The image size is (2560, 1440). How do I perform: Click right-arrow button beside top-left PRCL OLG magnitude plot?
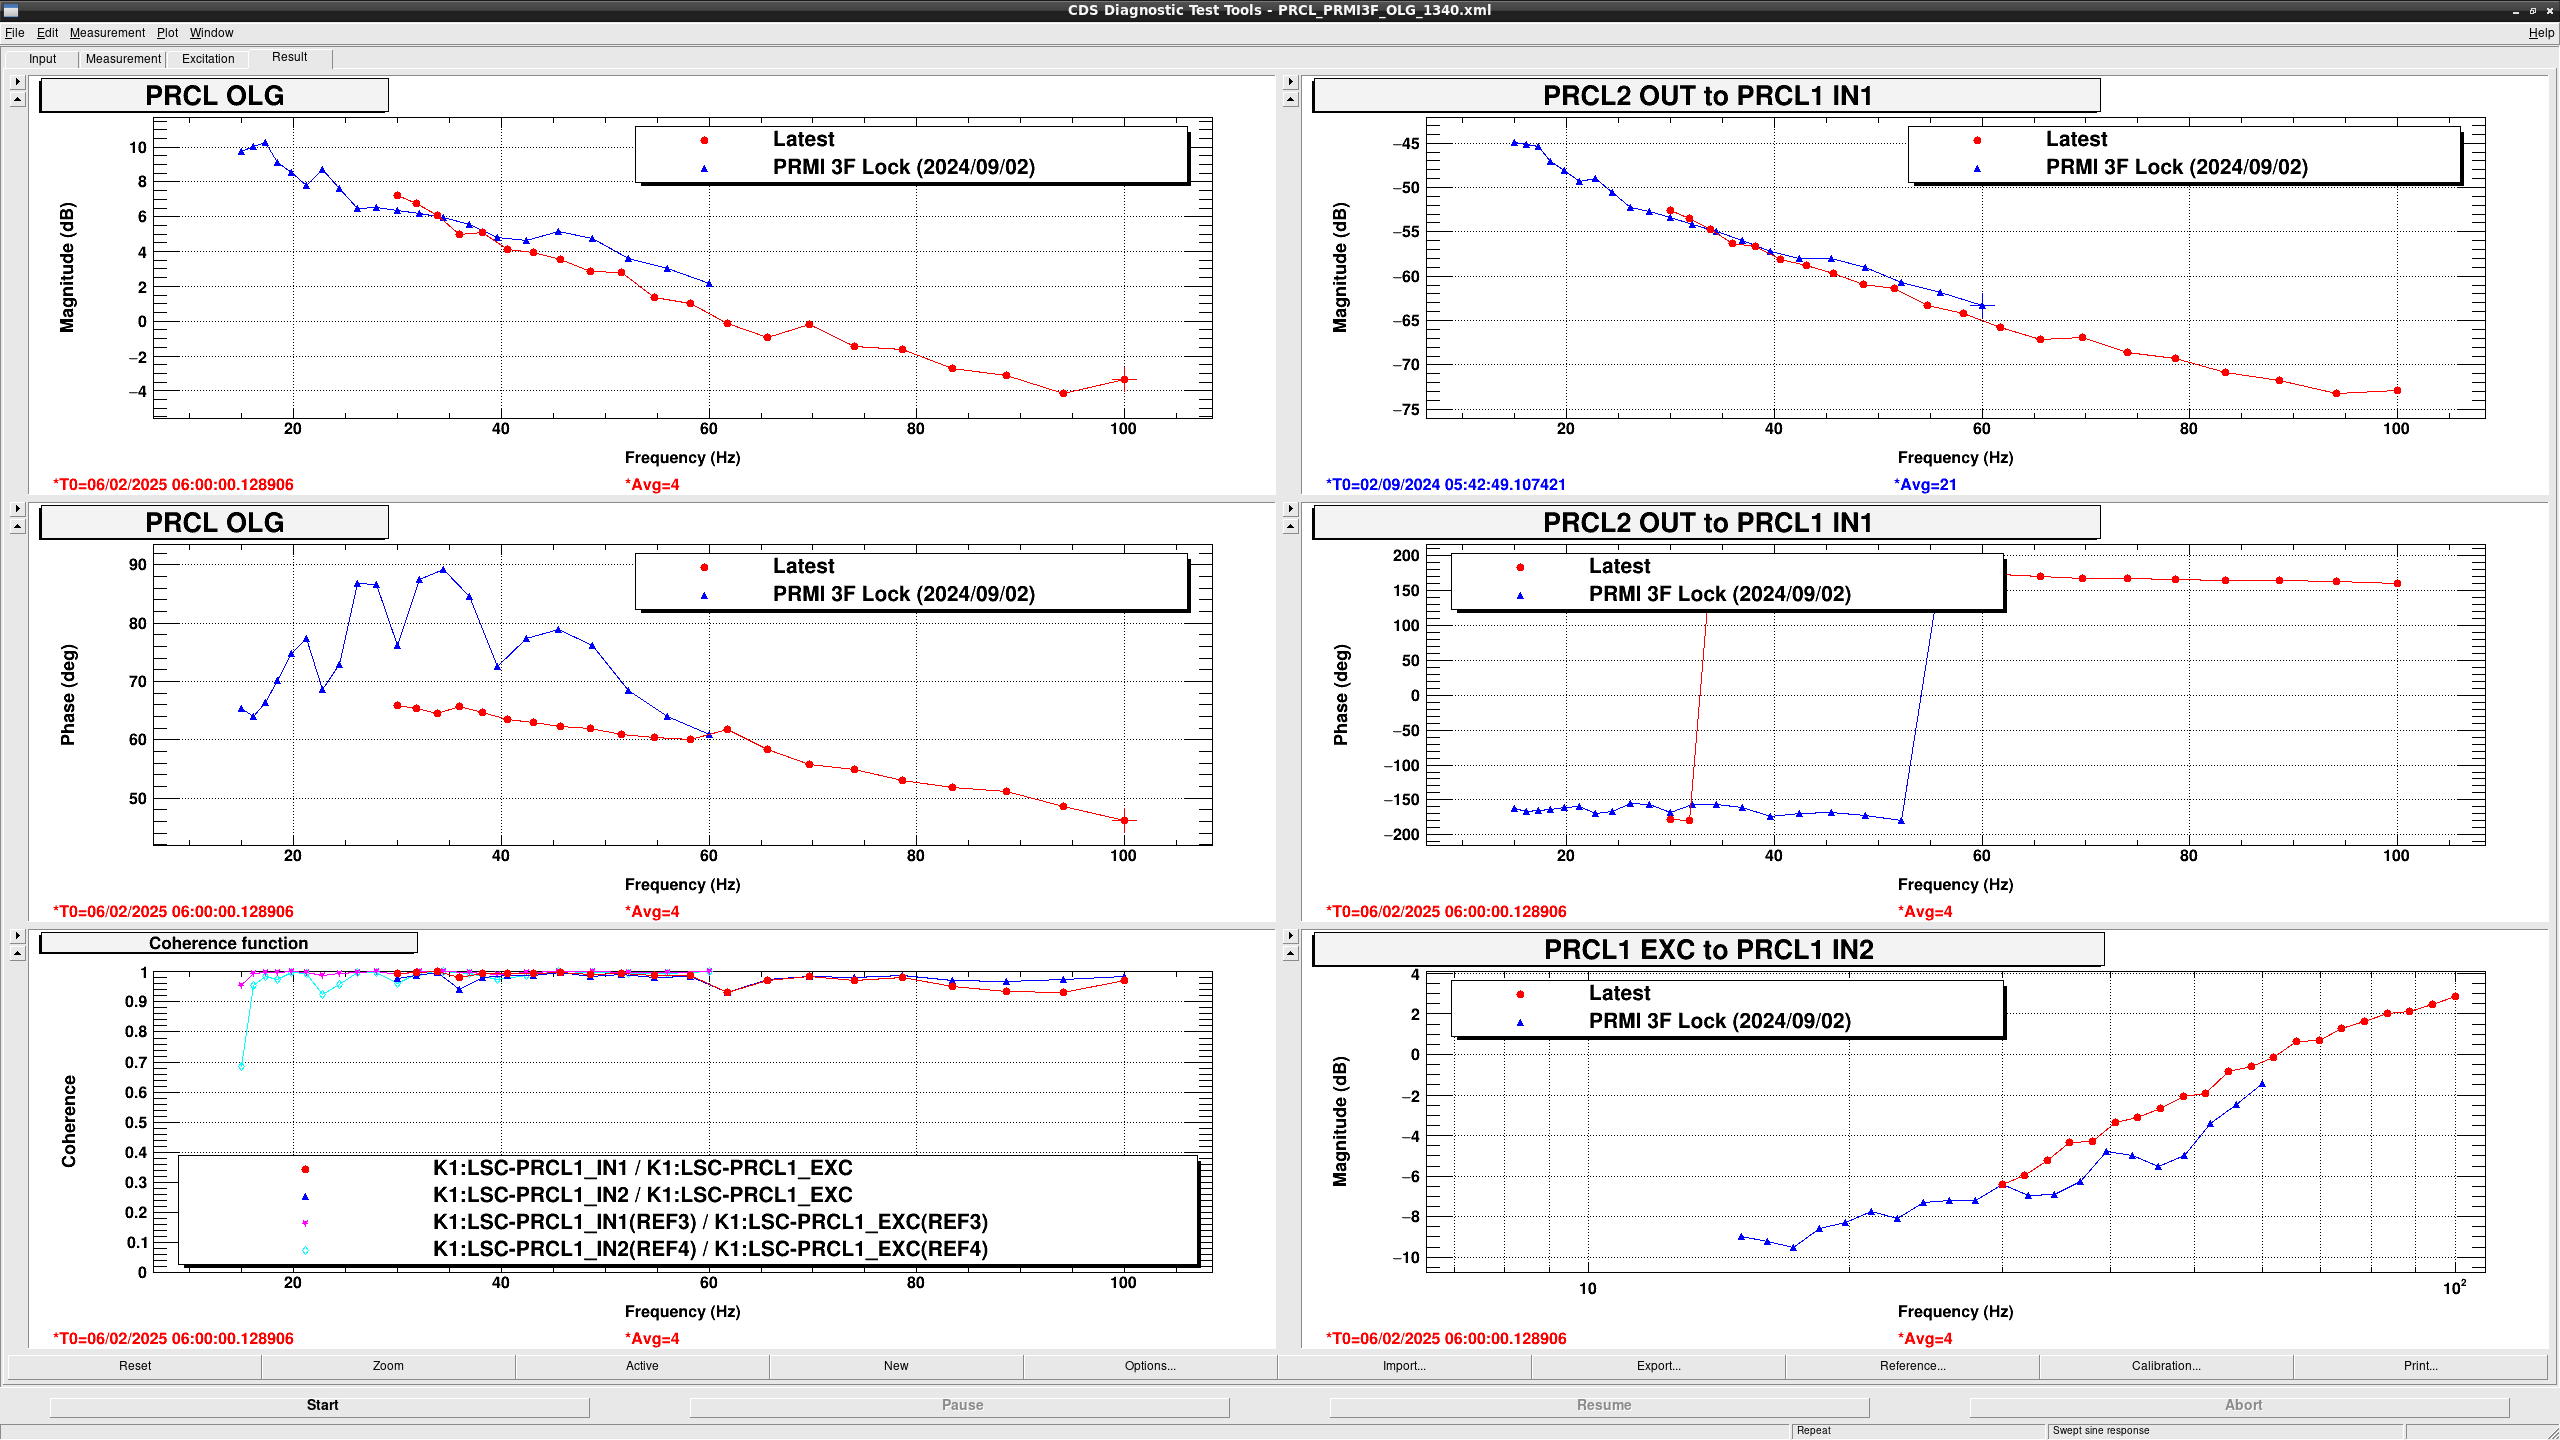17,82
